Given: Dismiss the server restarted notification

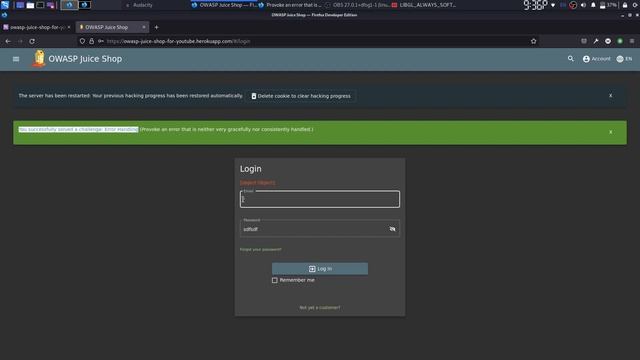Looking at the screenshot, I should 611,96.
